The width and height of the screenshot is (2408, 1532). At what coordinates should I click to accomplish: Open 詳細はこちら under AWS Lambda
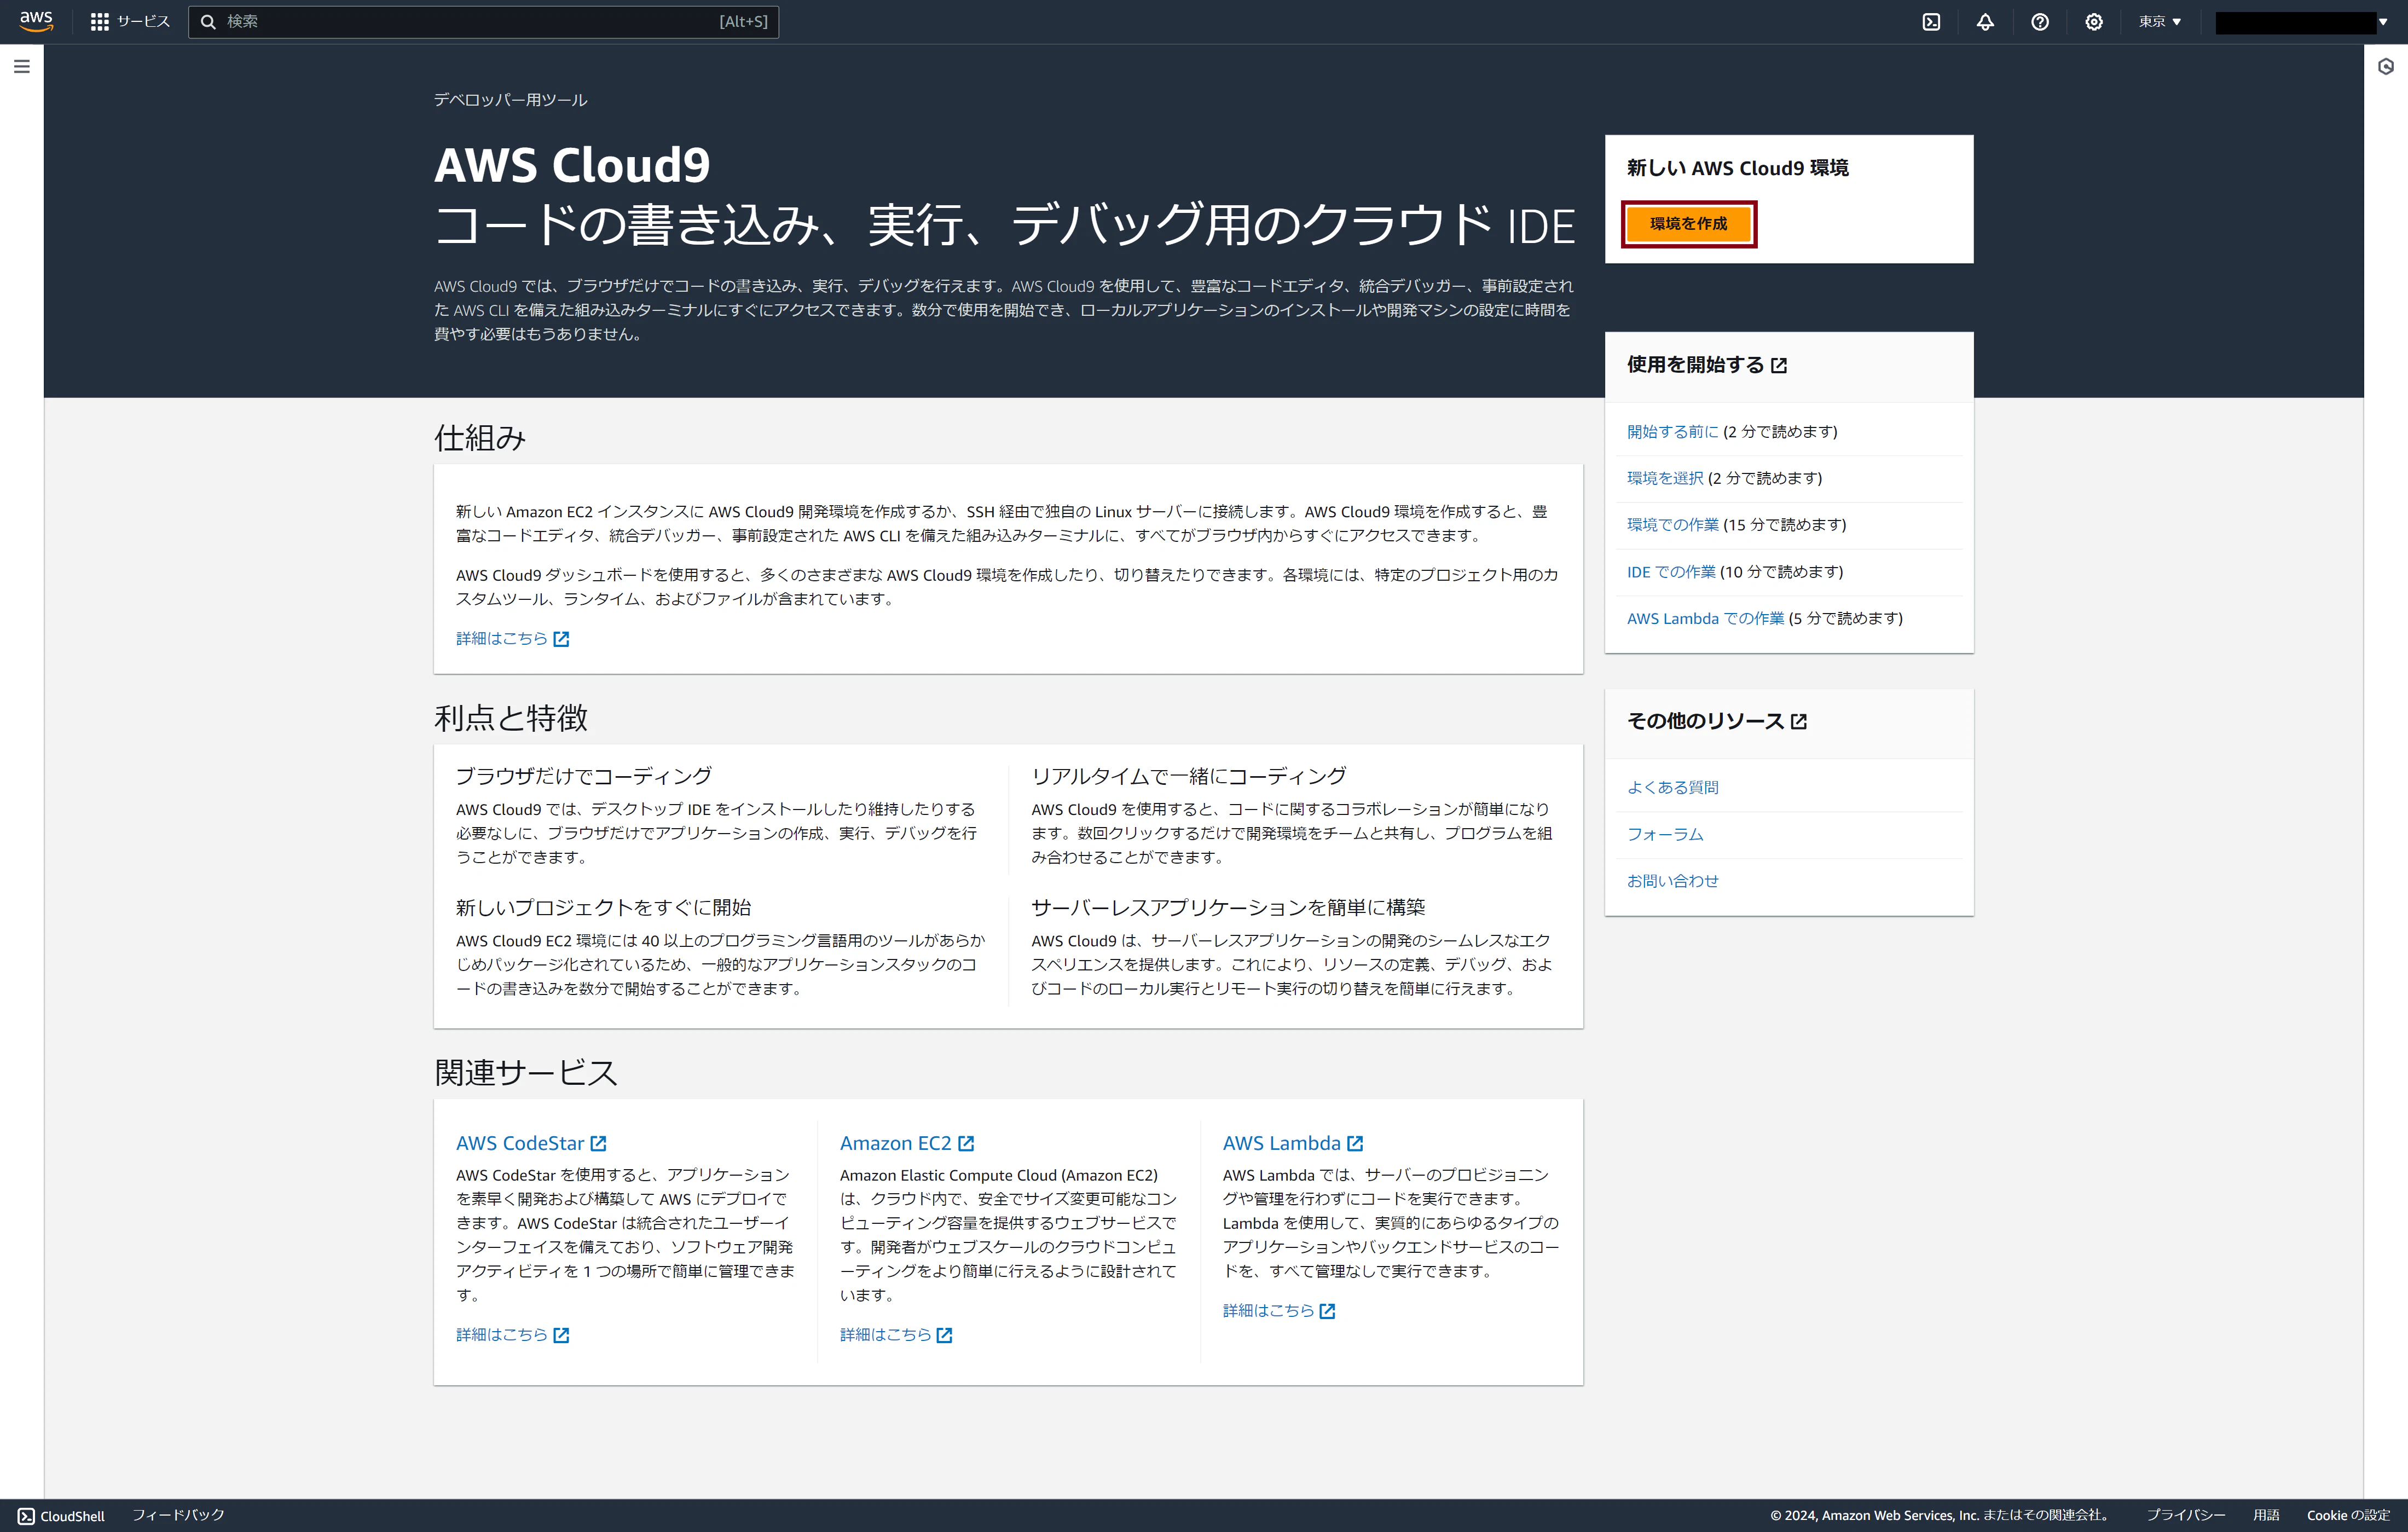[1279, 1311]
